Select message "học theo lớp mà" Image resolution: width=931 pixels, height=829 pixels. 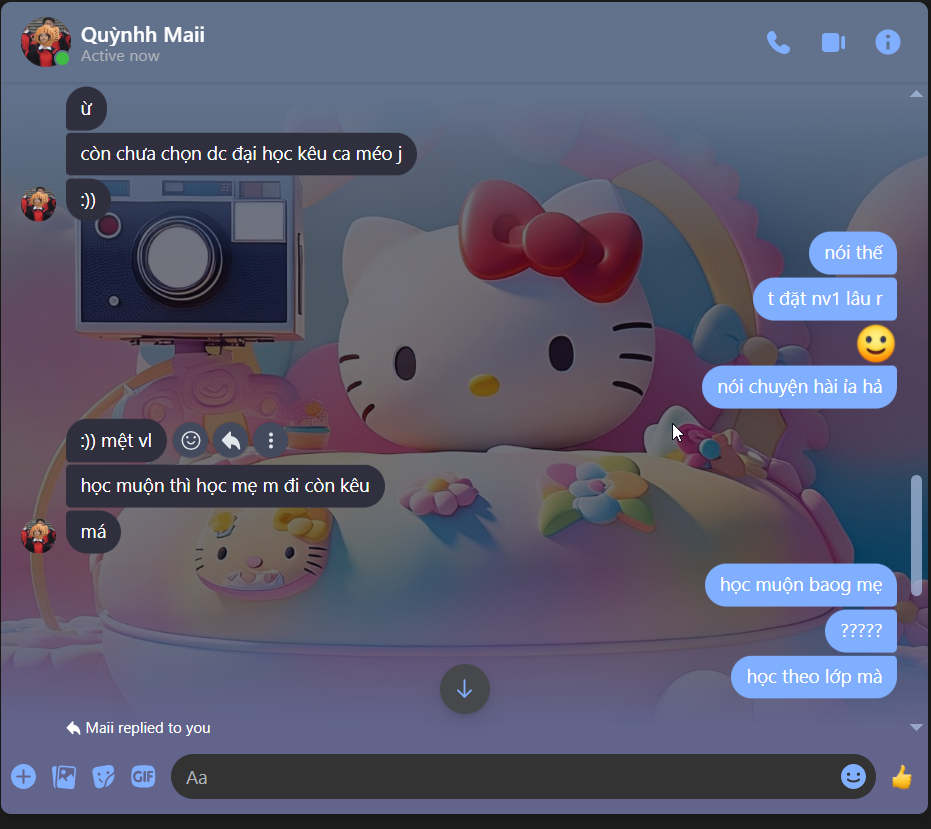coord(814,677)
